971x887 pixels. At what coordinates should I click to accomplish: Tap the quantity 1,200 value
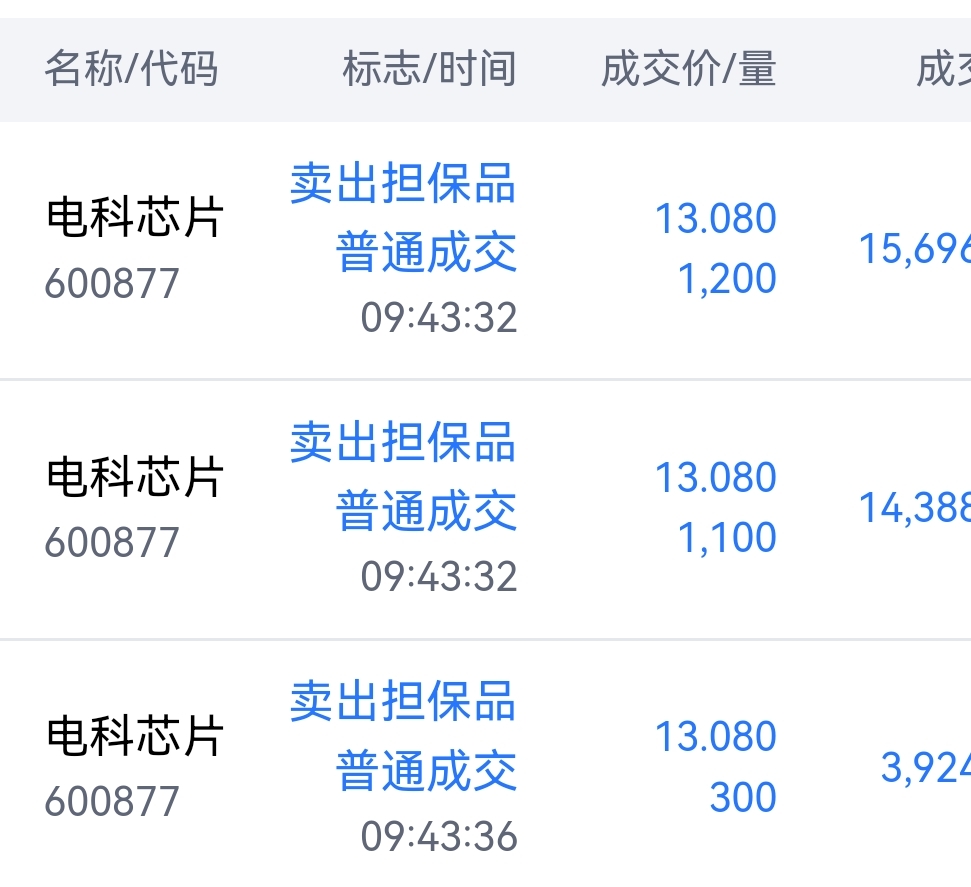pos(728,278)
